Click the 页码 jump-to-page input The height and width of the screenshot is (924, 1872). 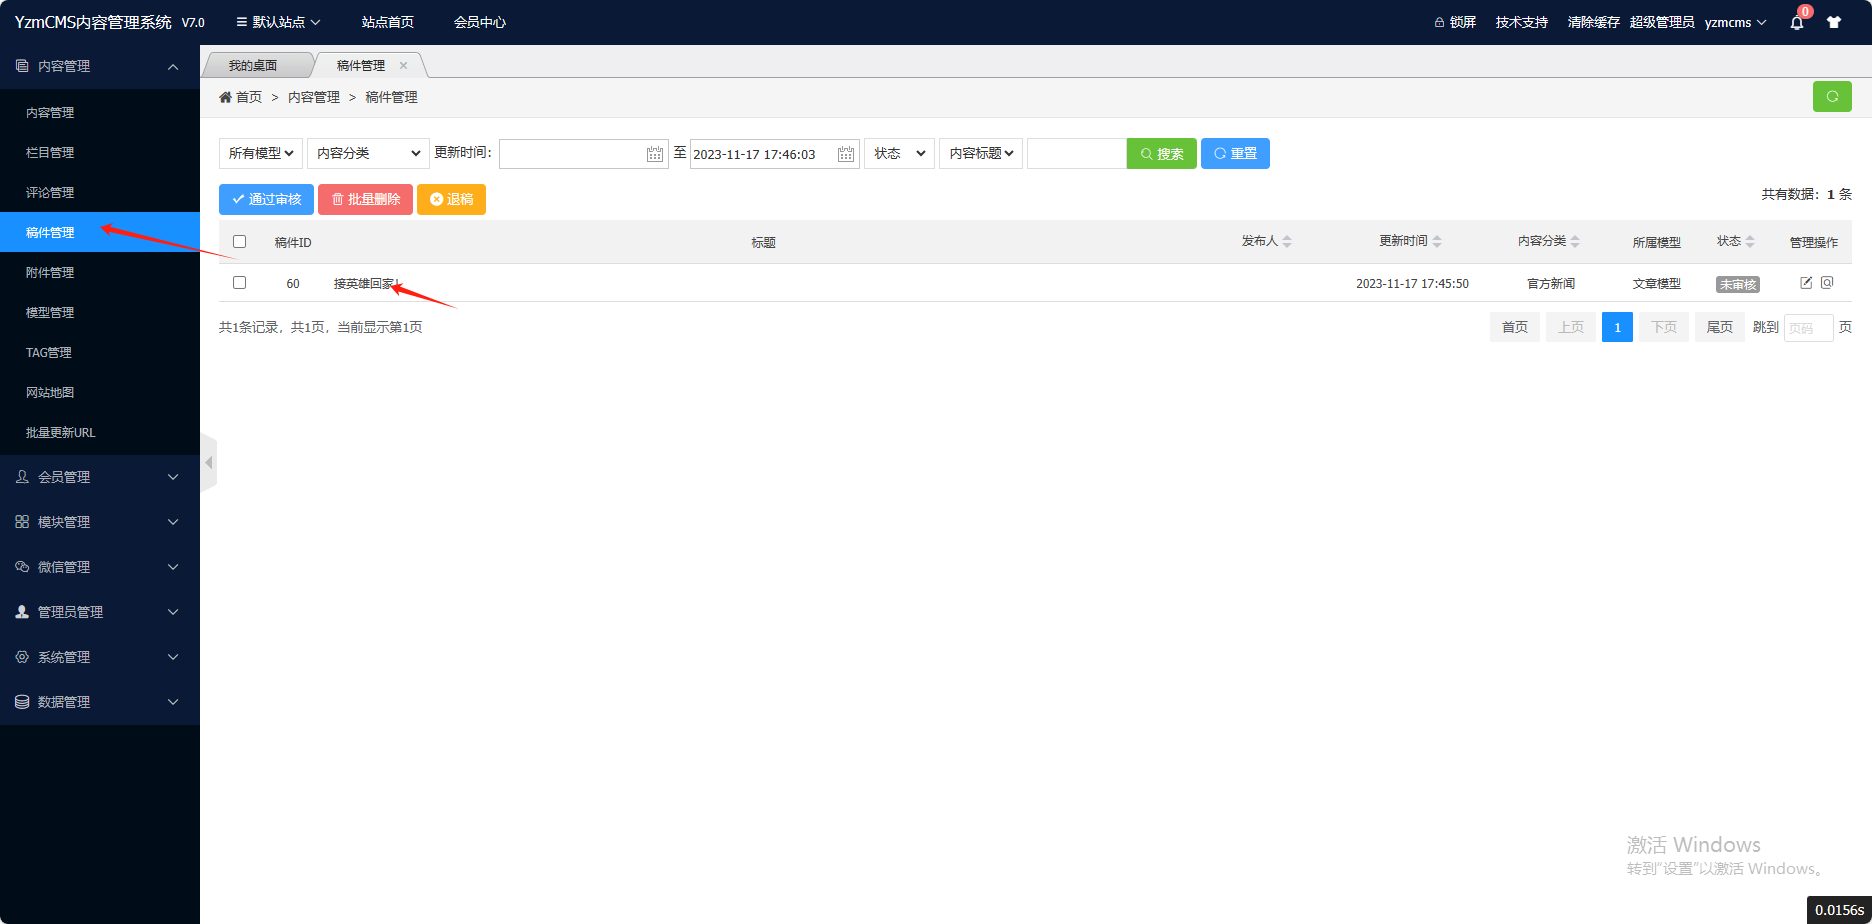click(1809, 327)
